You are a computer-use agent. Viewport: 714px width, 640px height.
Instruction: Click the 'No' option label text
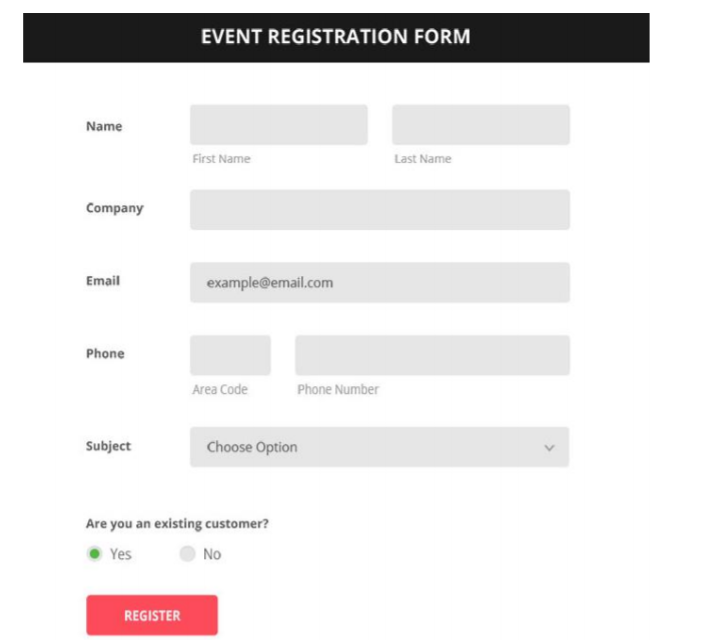click(212, 554)
